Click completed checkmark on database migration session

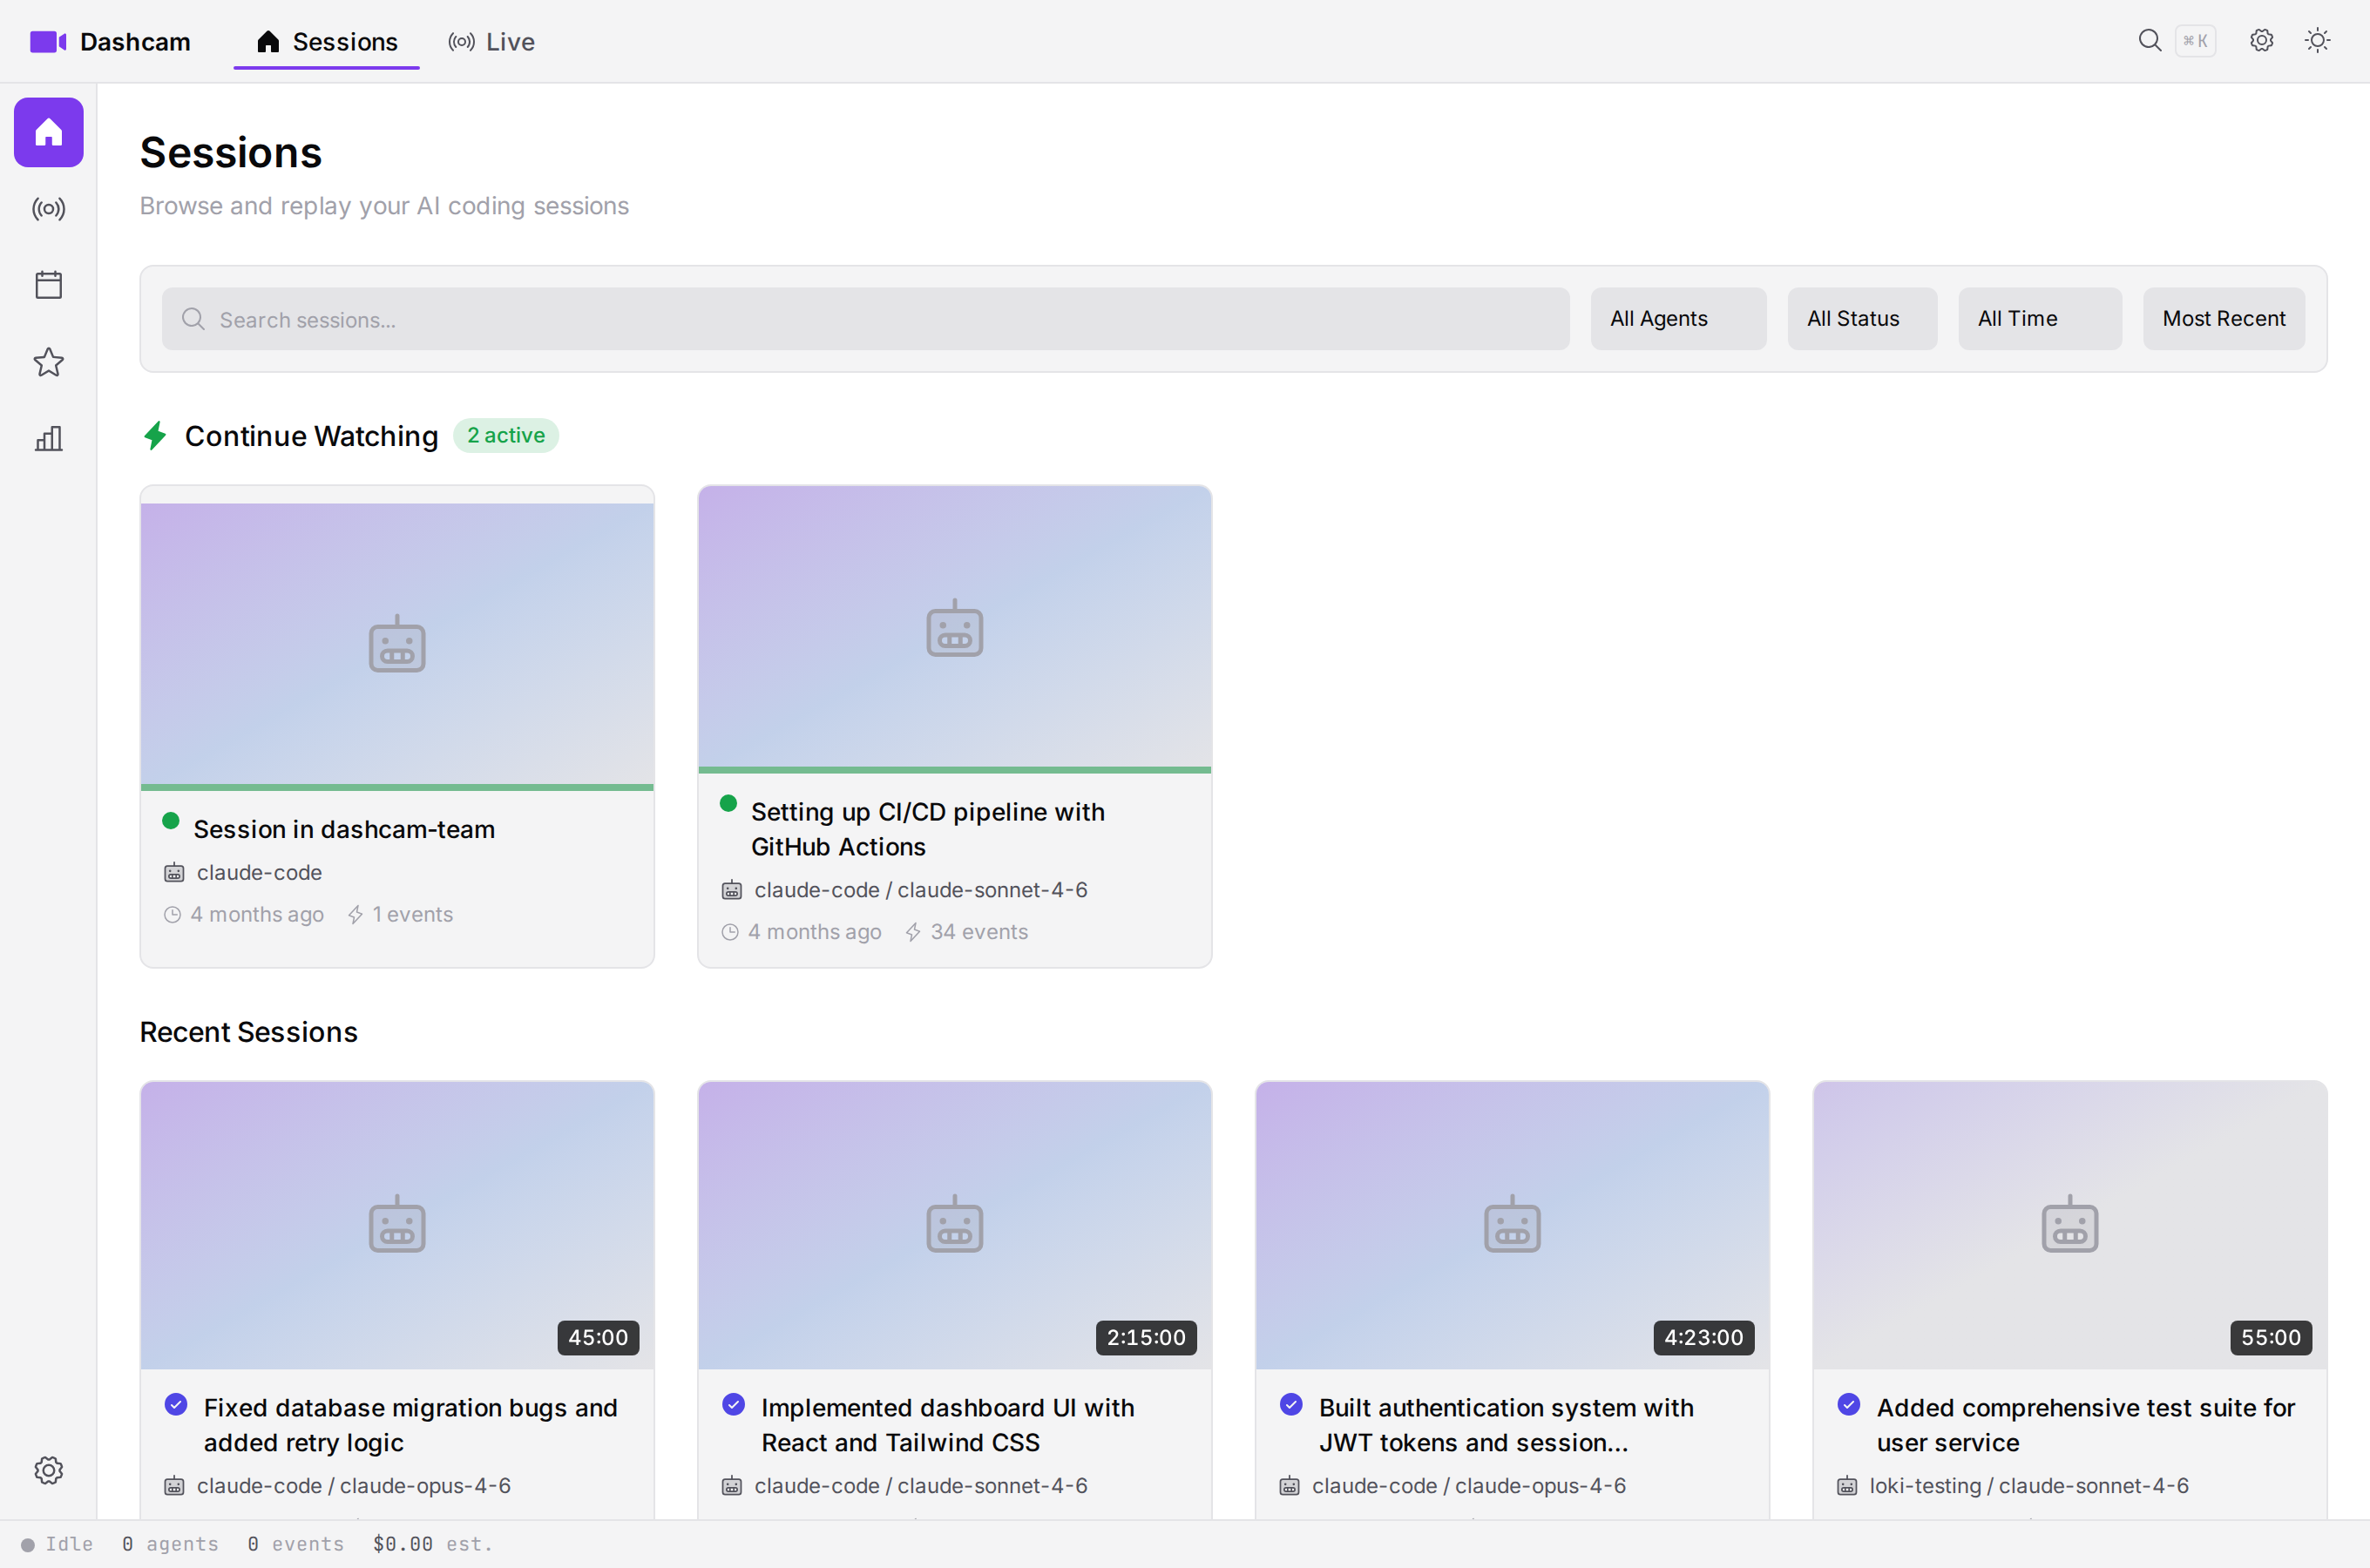176,1404
